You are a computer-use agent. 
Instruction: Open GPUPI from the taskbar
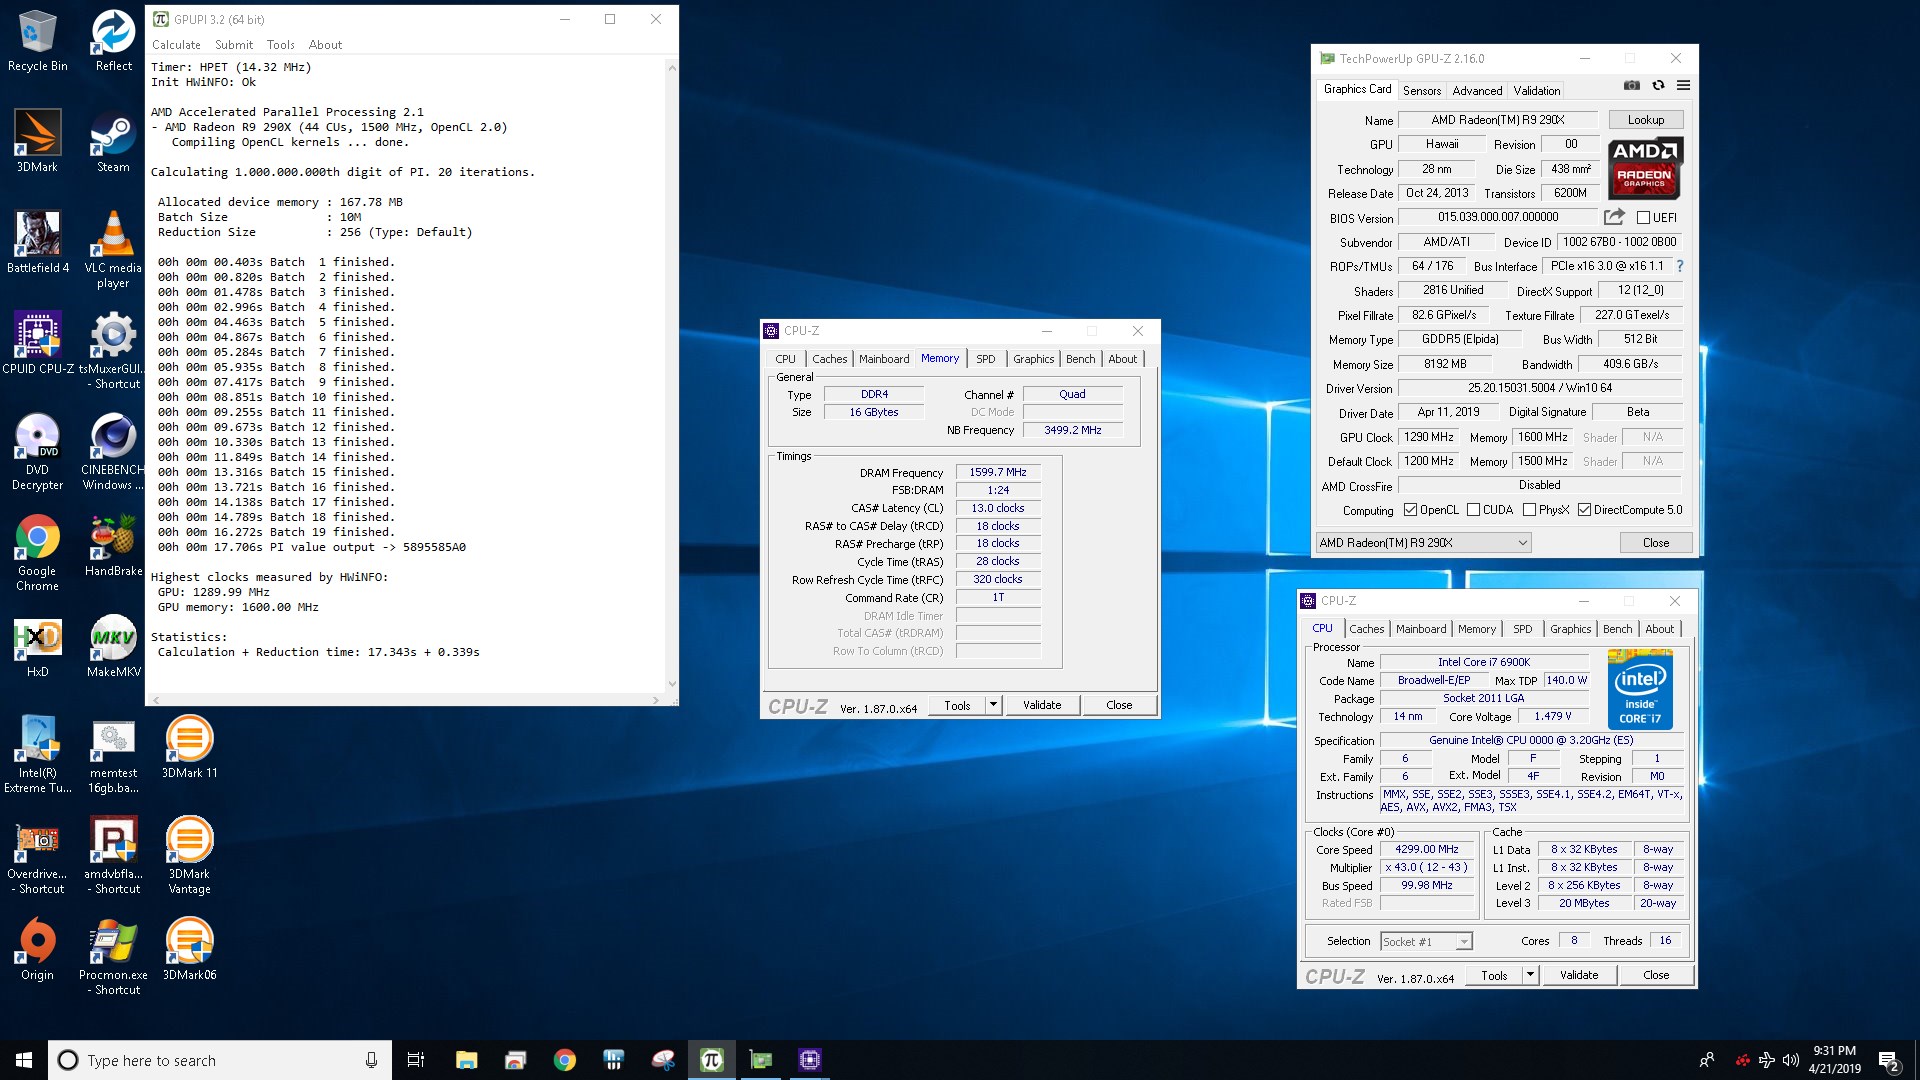(x=711, y=1060)
